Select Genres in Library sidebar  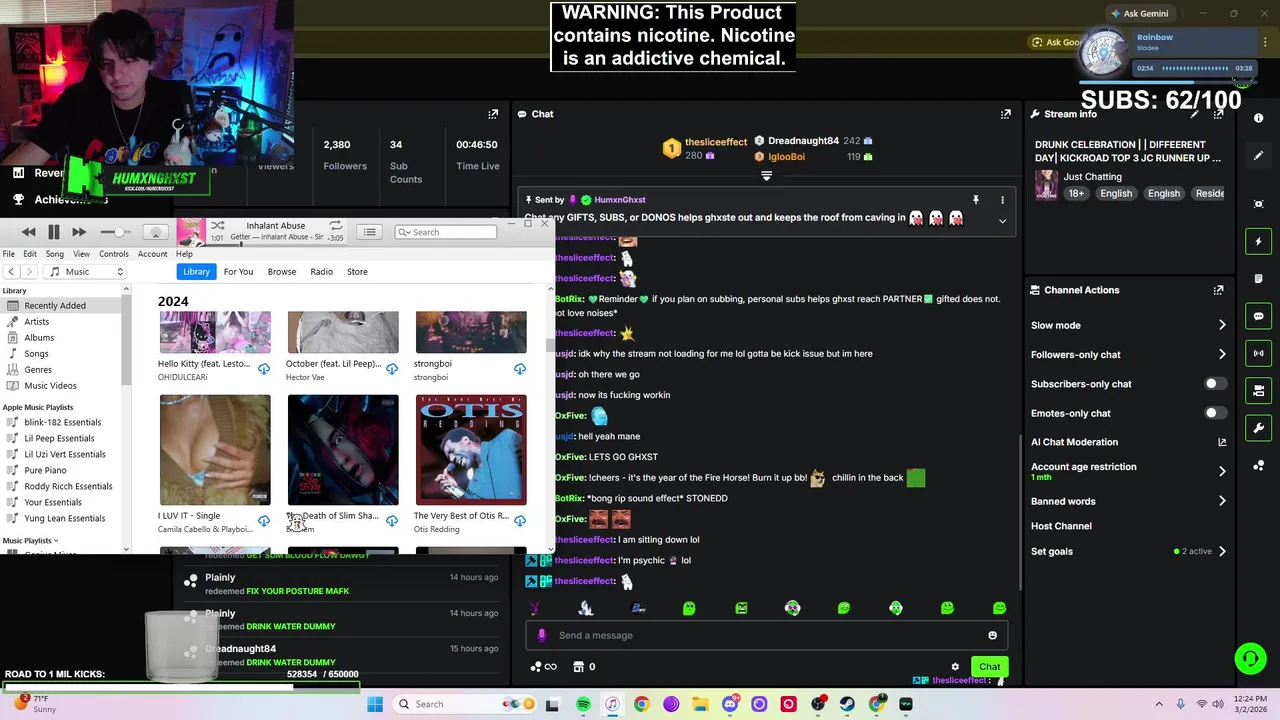(x=38, y=370)
